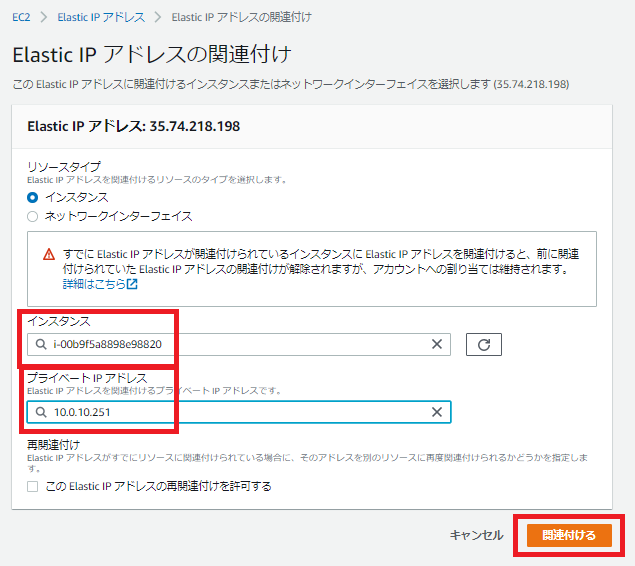Screen dimensions: 635x566
Task: Select the インスタンス resource type radio
Action: click(33, 197)
